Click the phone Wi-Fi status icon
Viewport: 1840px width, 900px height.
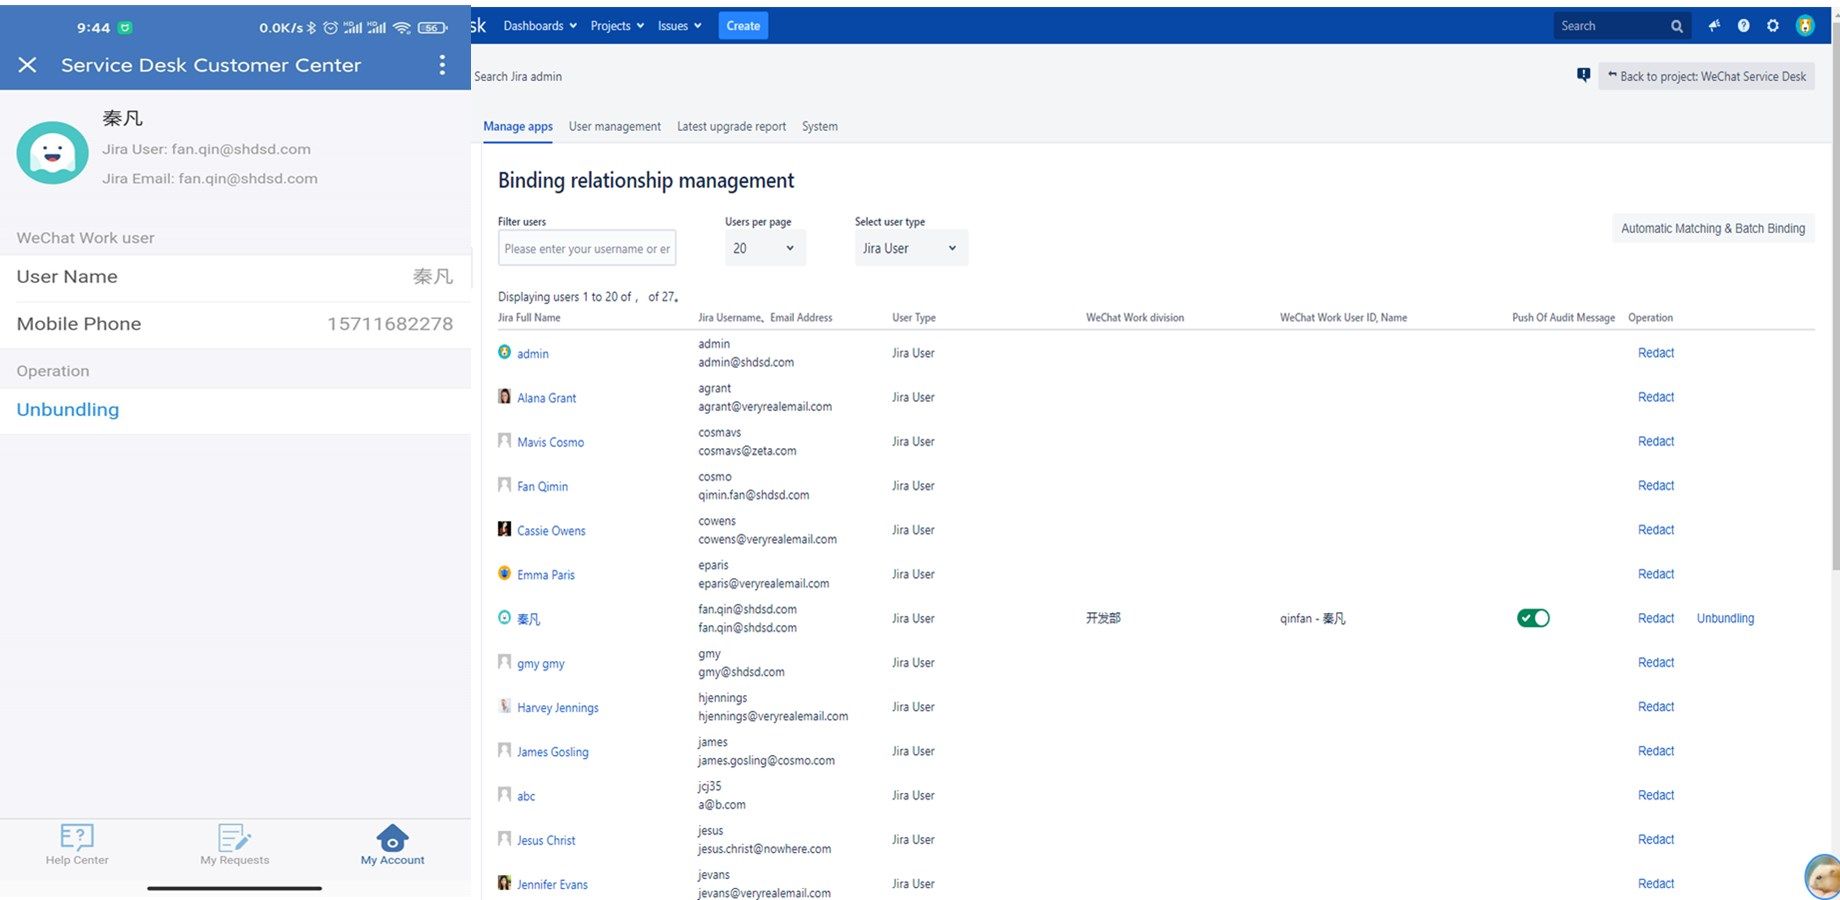(402, 28)
